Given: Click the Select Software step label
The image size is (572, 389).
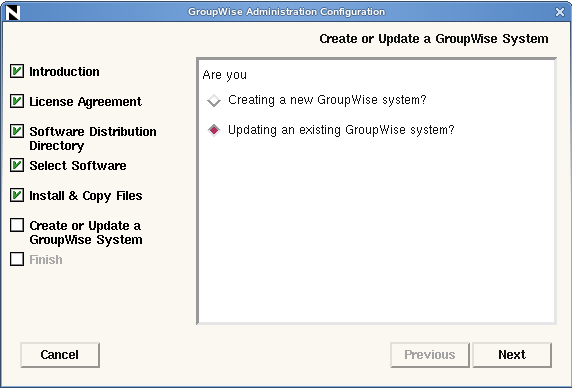Looking at the screenshot, I should click(78, 166).
